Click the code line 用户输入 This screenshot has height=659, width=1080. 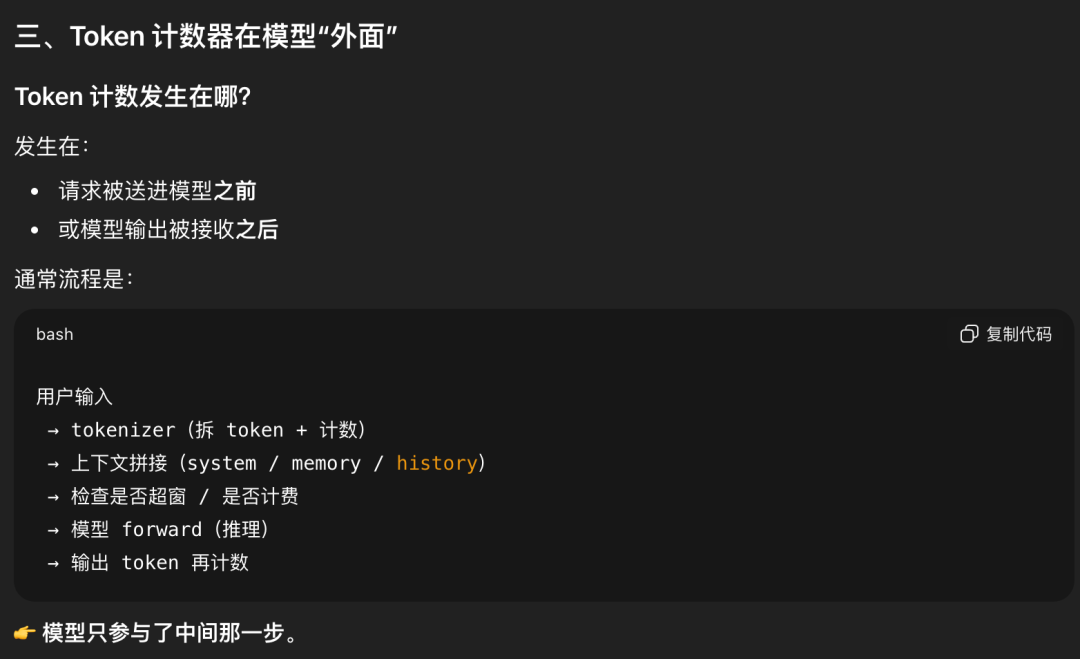pos(75,397)
